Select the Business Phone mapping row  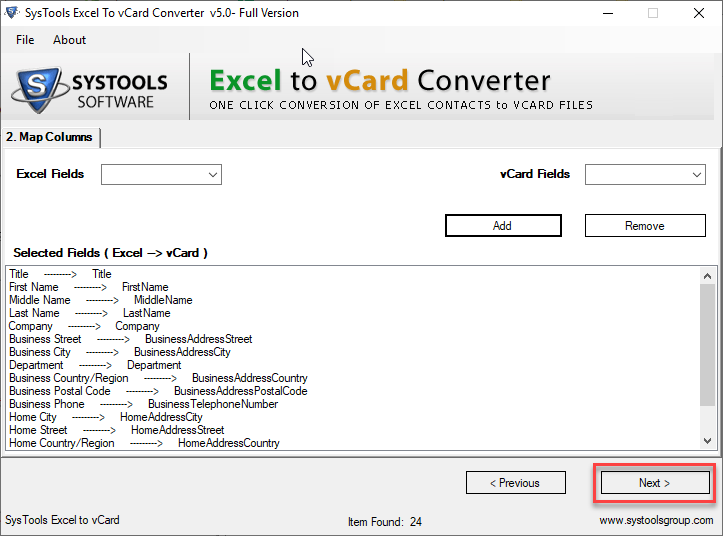[x=143, y=404]
